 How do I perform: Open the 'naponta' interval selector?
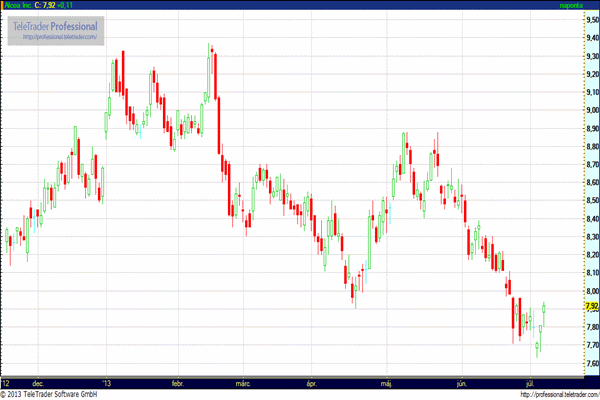pyautogui.click(x=573, y=5)
